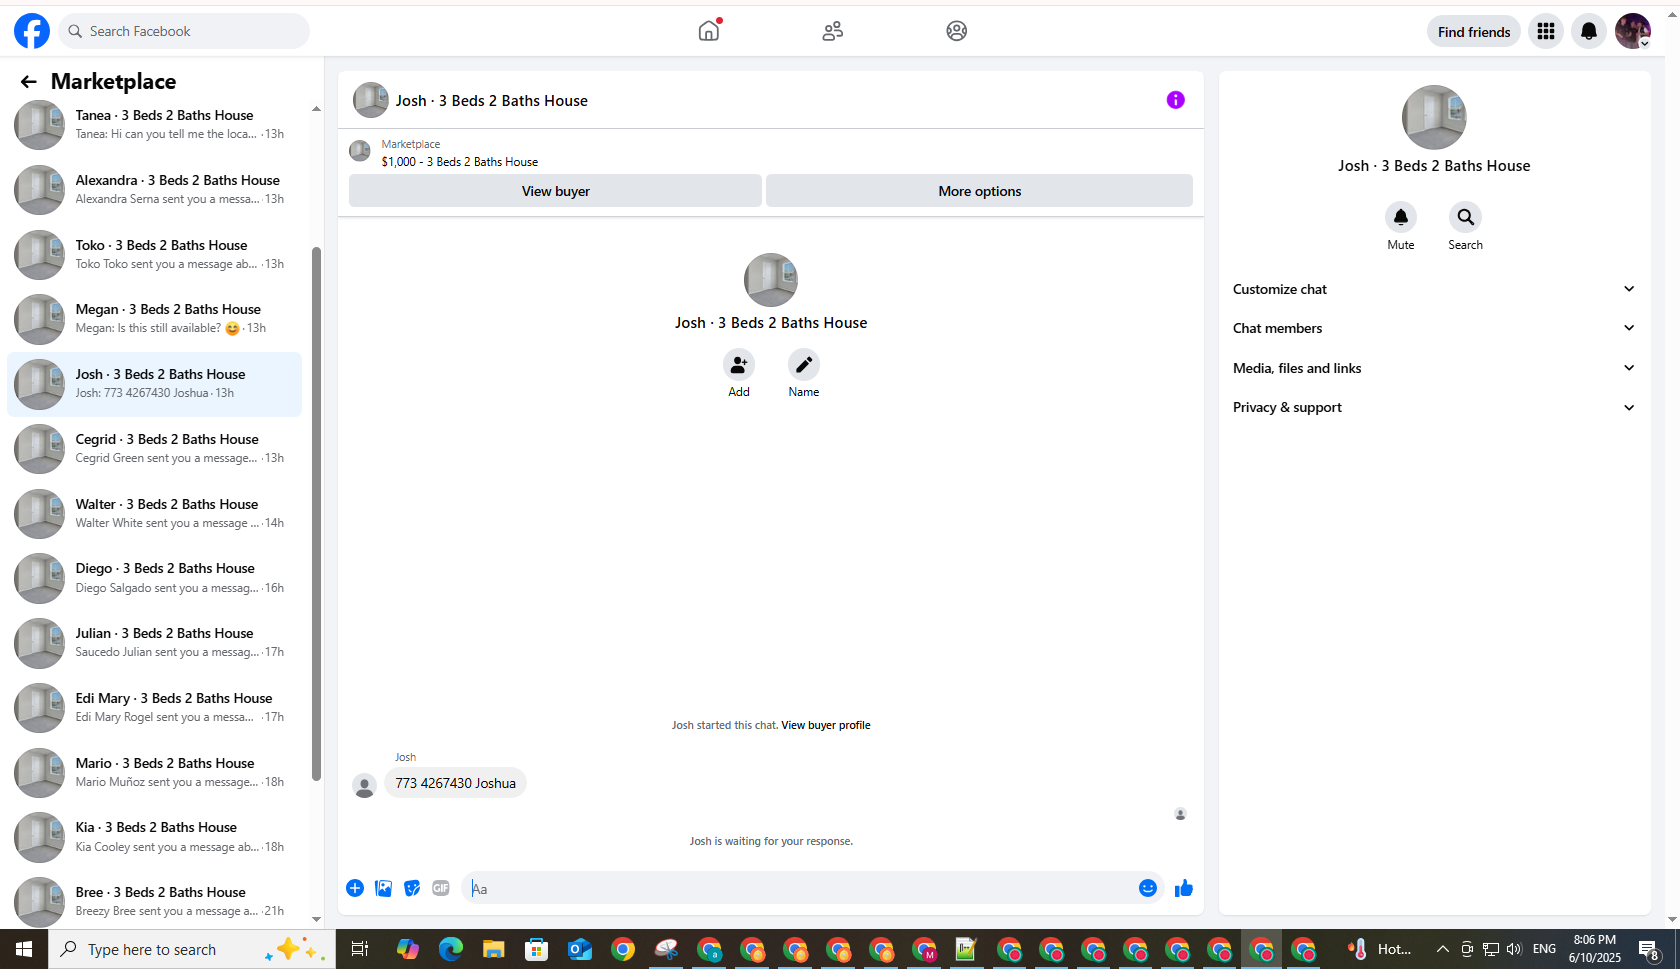Choose a GIF in the composer
Screen dimensions: 1680x969
point(441,888)
